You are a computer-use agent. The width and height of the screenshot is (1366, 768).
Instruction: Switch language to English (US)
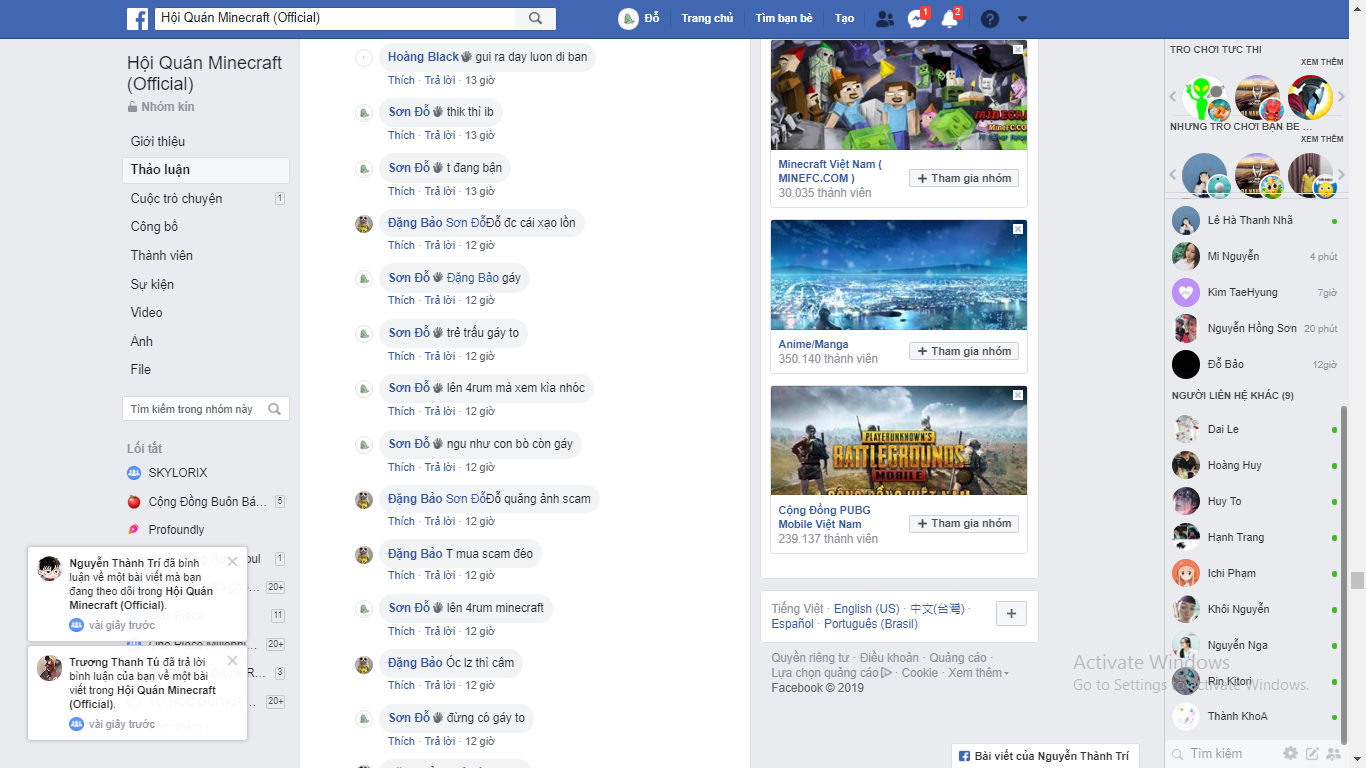pos(866,608)
